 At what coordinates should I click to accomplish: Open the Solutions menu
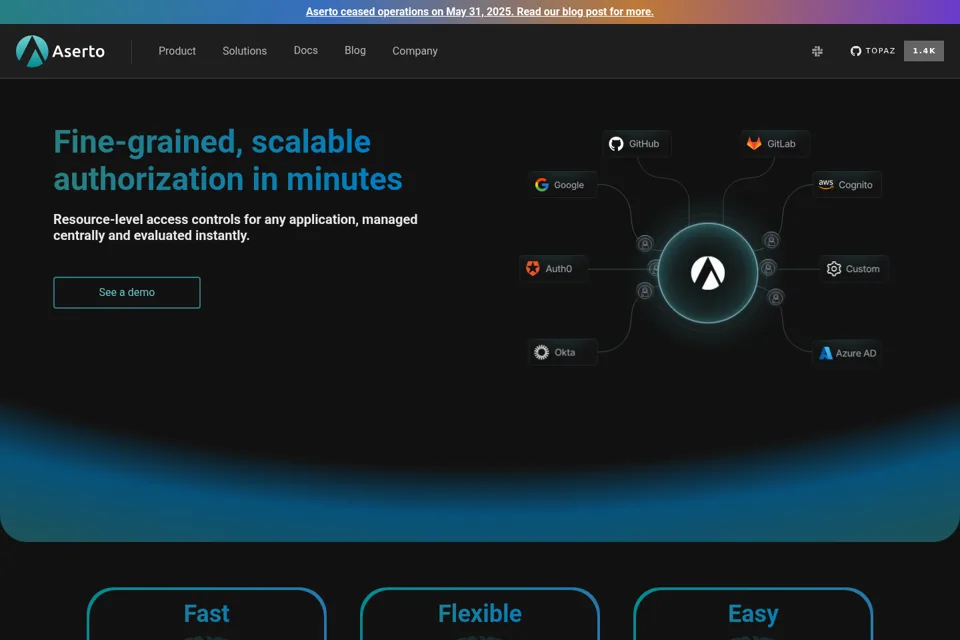(244, 51)
